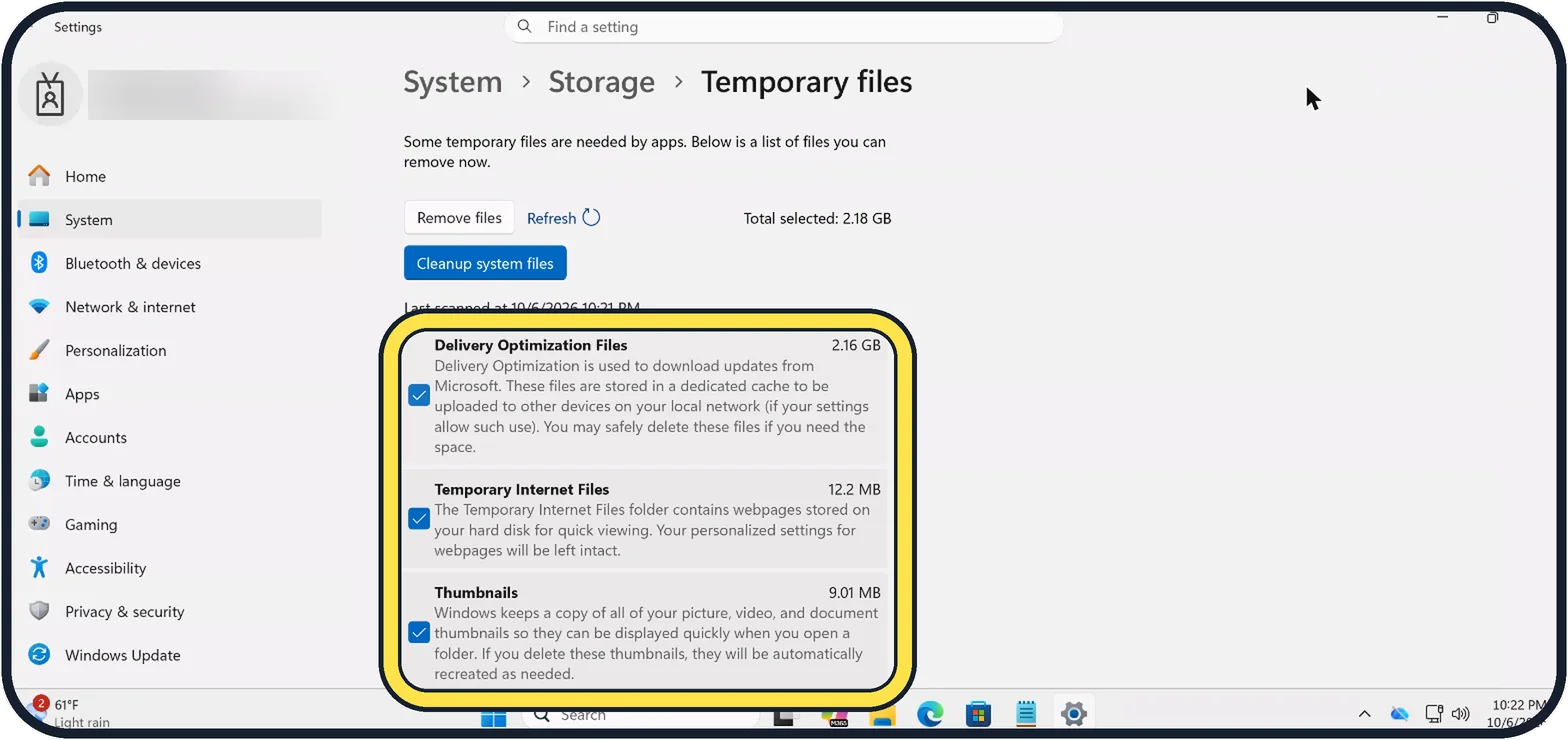The width and height of the screenshot is (1568, 740).
Task: Focus the Find a setting search box
Action: [784, 27]
